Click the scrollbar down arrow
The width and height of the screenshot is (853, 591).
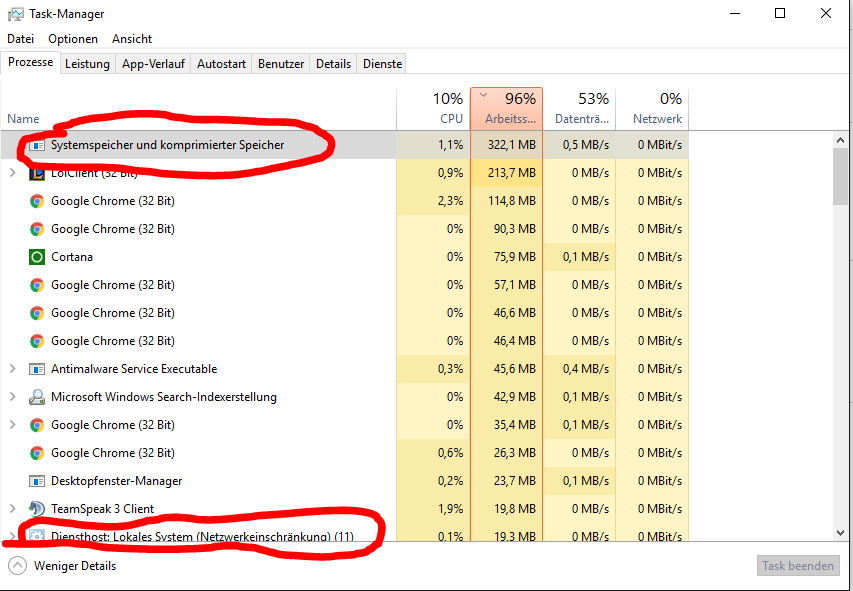click(x=840, y=533)
